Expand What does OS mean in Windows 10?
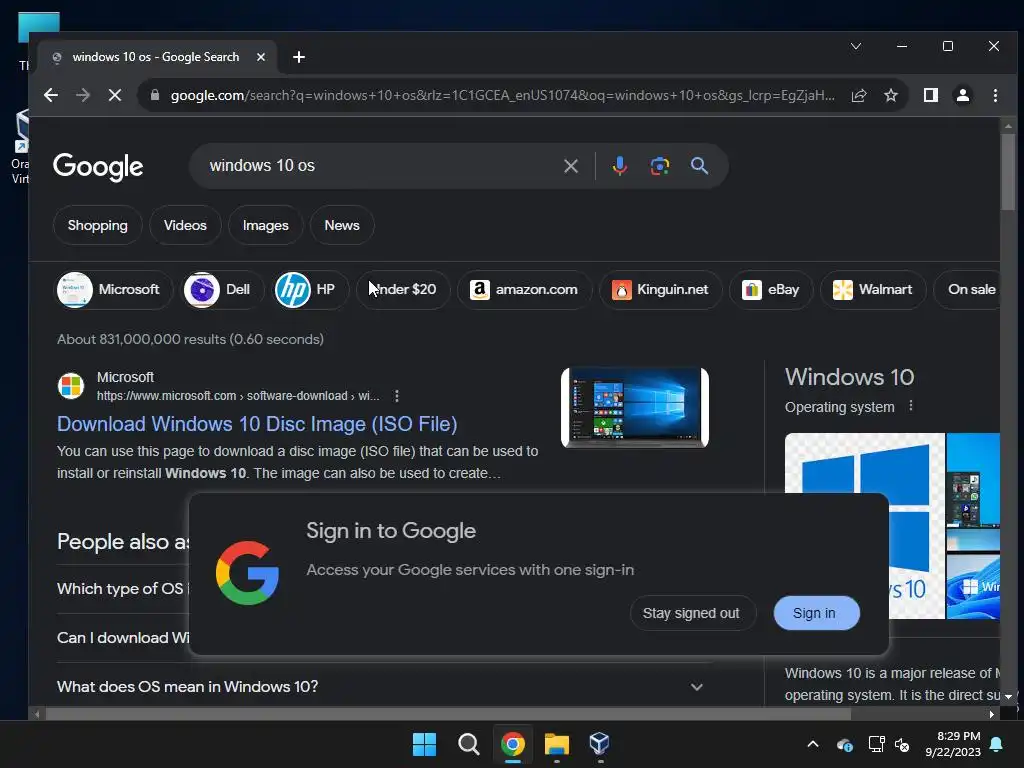The width and height of the screenshot is (1024, 768). coord(380,687)
